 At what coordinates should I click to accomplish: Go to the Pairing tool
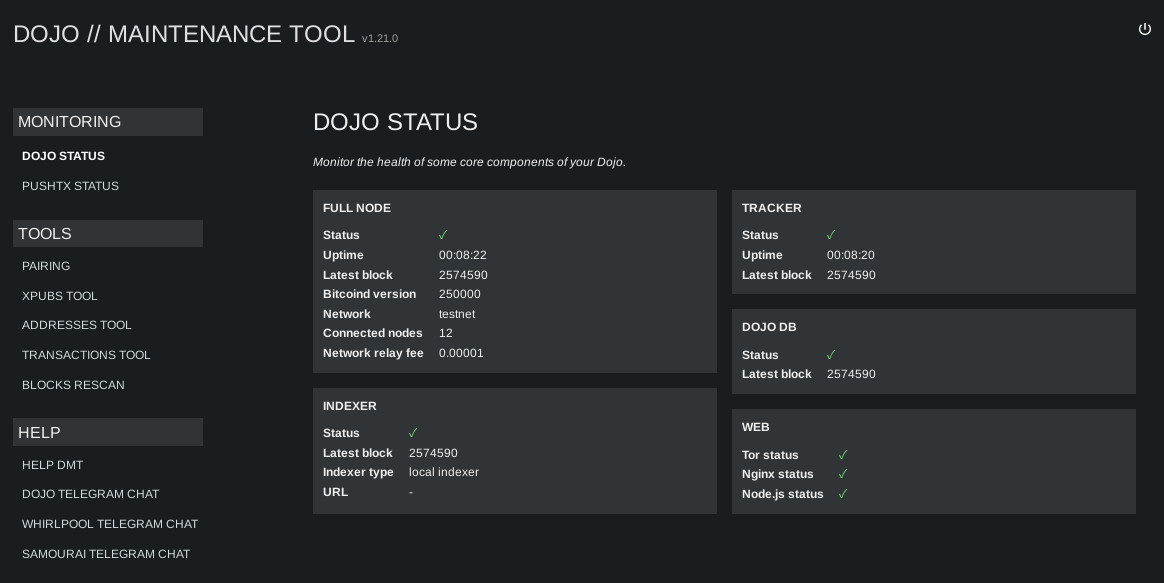point(46,266)
